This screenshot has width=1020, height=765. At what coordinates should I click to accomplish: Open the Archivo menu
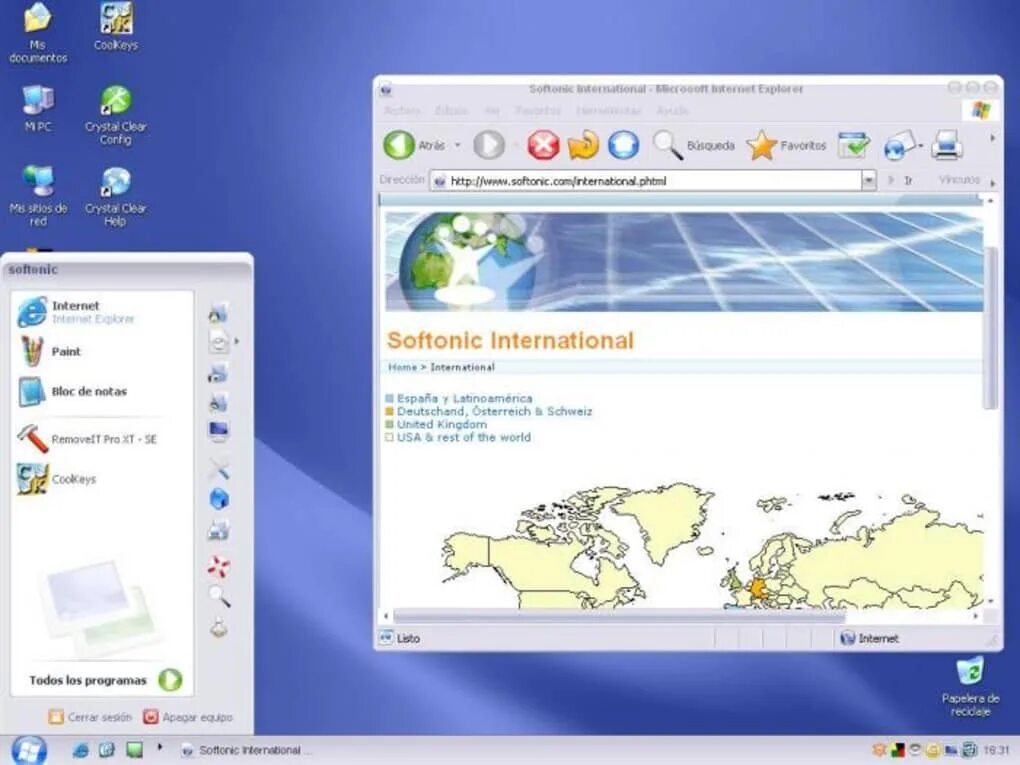point(402,111)
